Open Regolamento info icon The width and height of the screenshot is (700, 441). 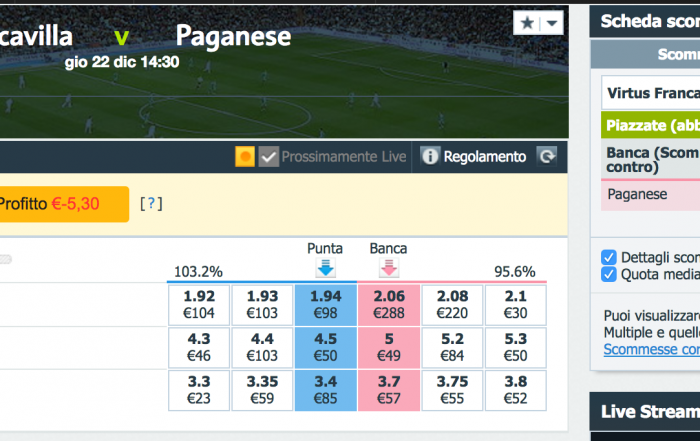[430, 157]
